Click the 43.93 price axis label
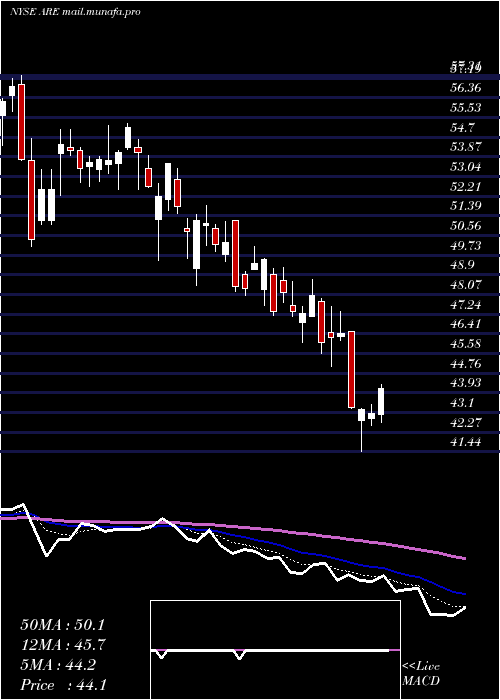Image resolution: width=500 pixels, height=700 pixels. [466, 383]
